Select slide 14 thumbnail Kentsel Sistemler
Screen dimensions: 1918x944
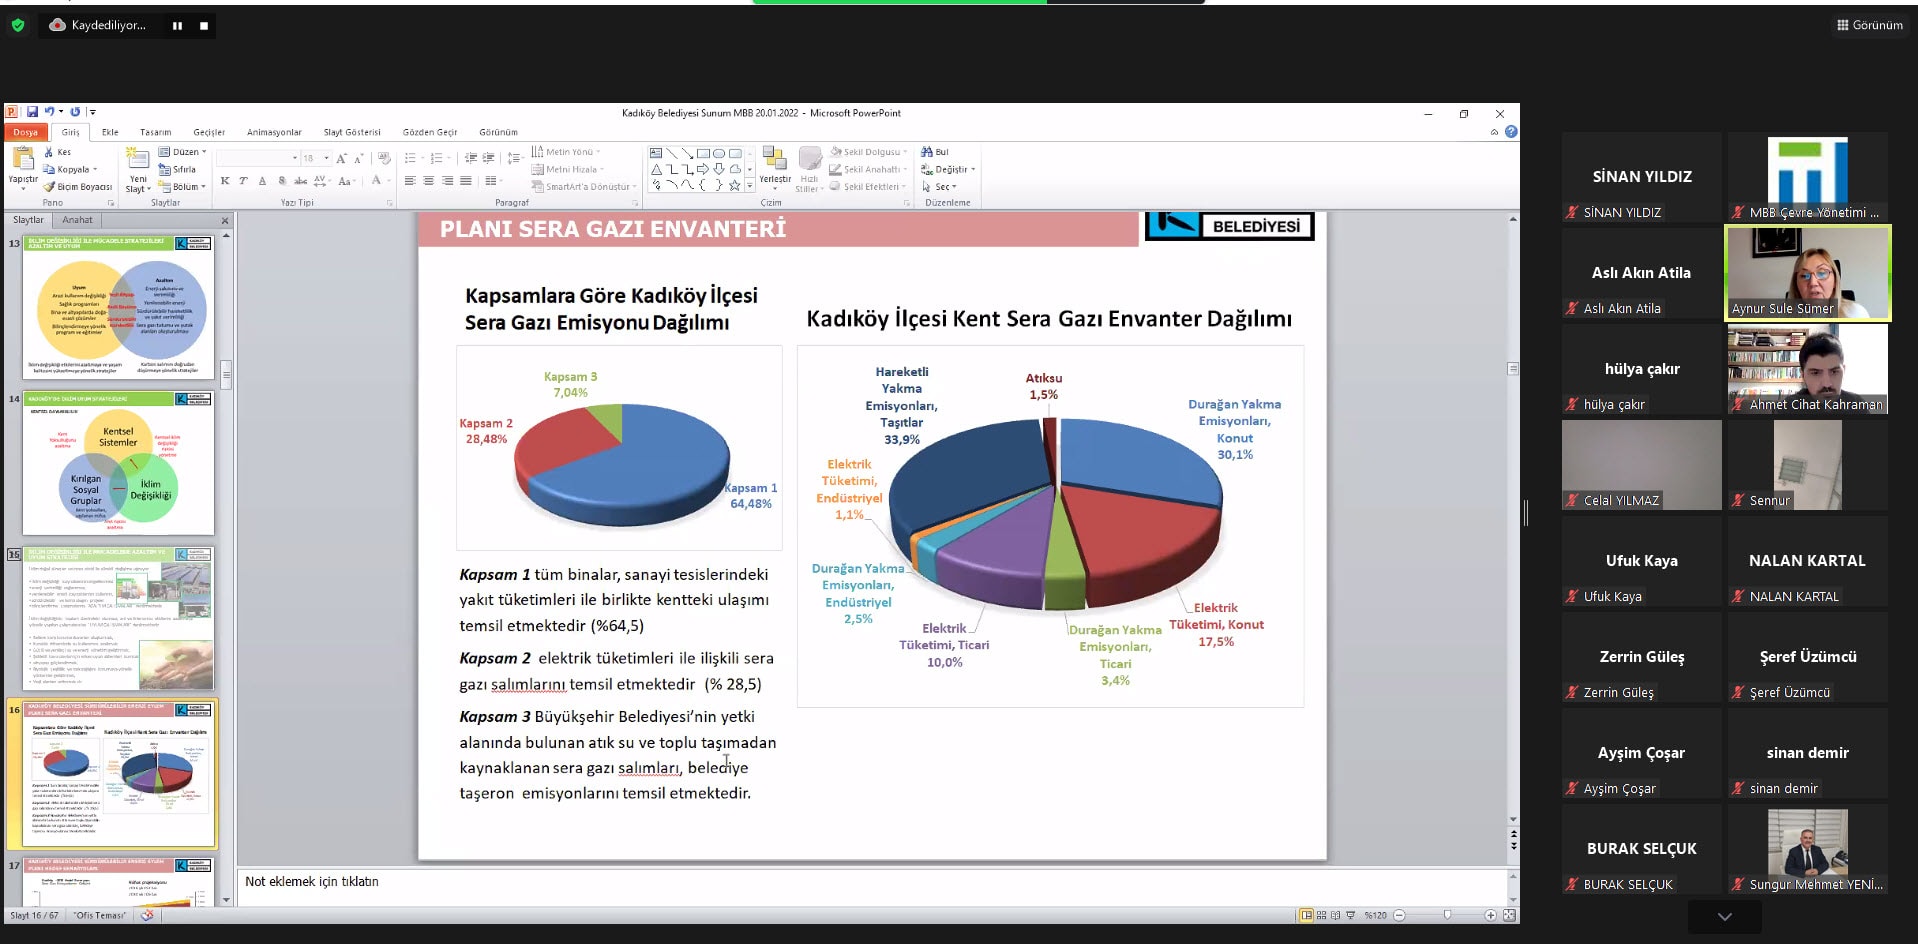118,463
